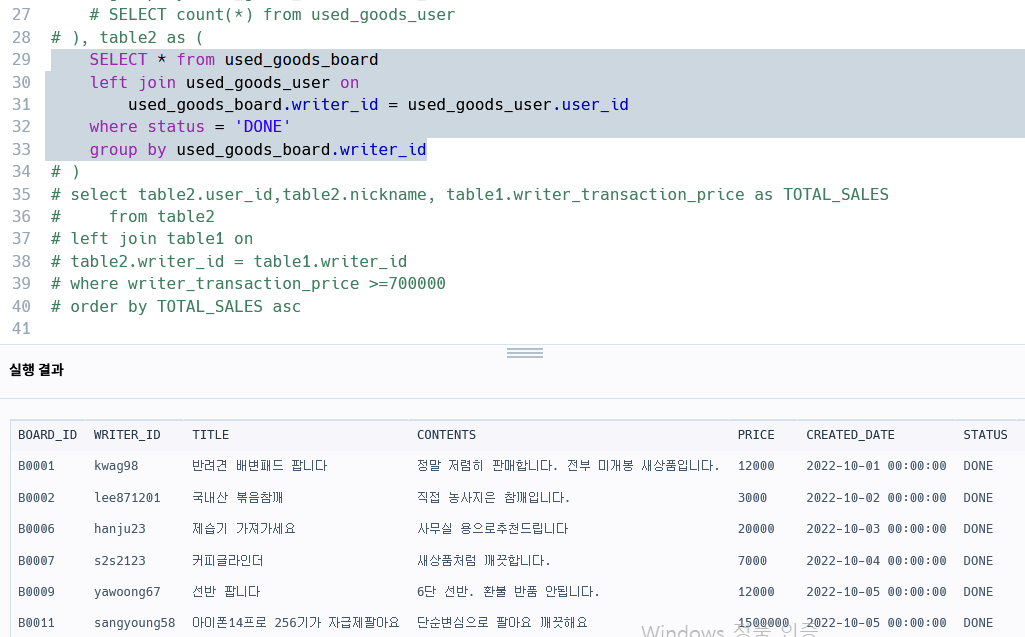Click TOTAL_SALES at end of line 35
The height and width of the screenshot is (637, 1025).
coord(835,194)
